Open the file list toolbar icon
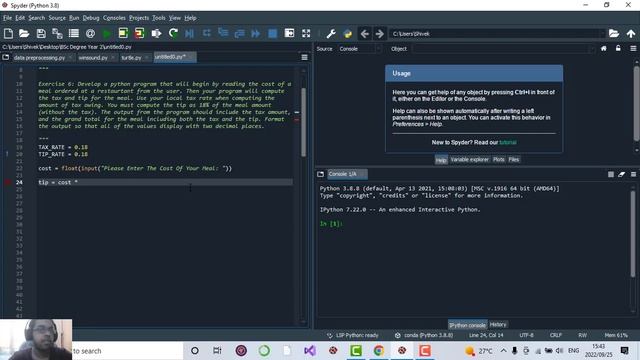The height and width of the screenshot is (360, 640). 74,33
